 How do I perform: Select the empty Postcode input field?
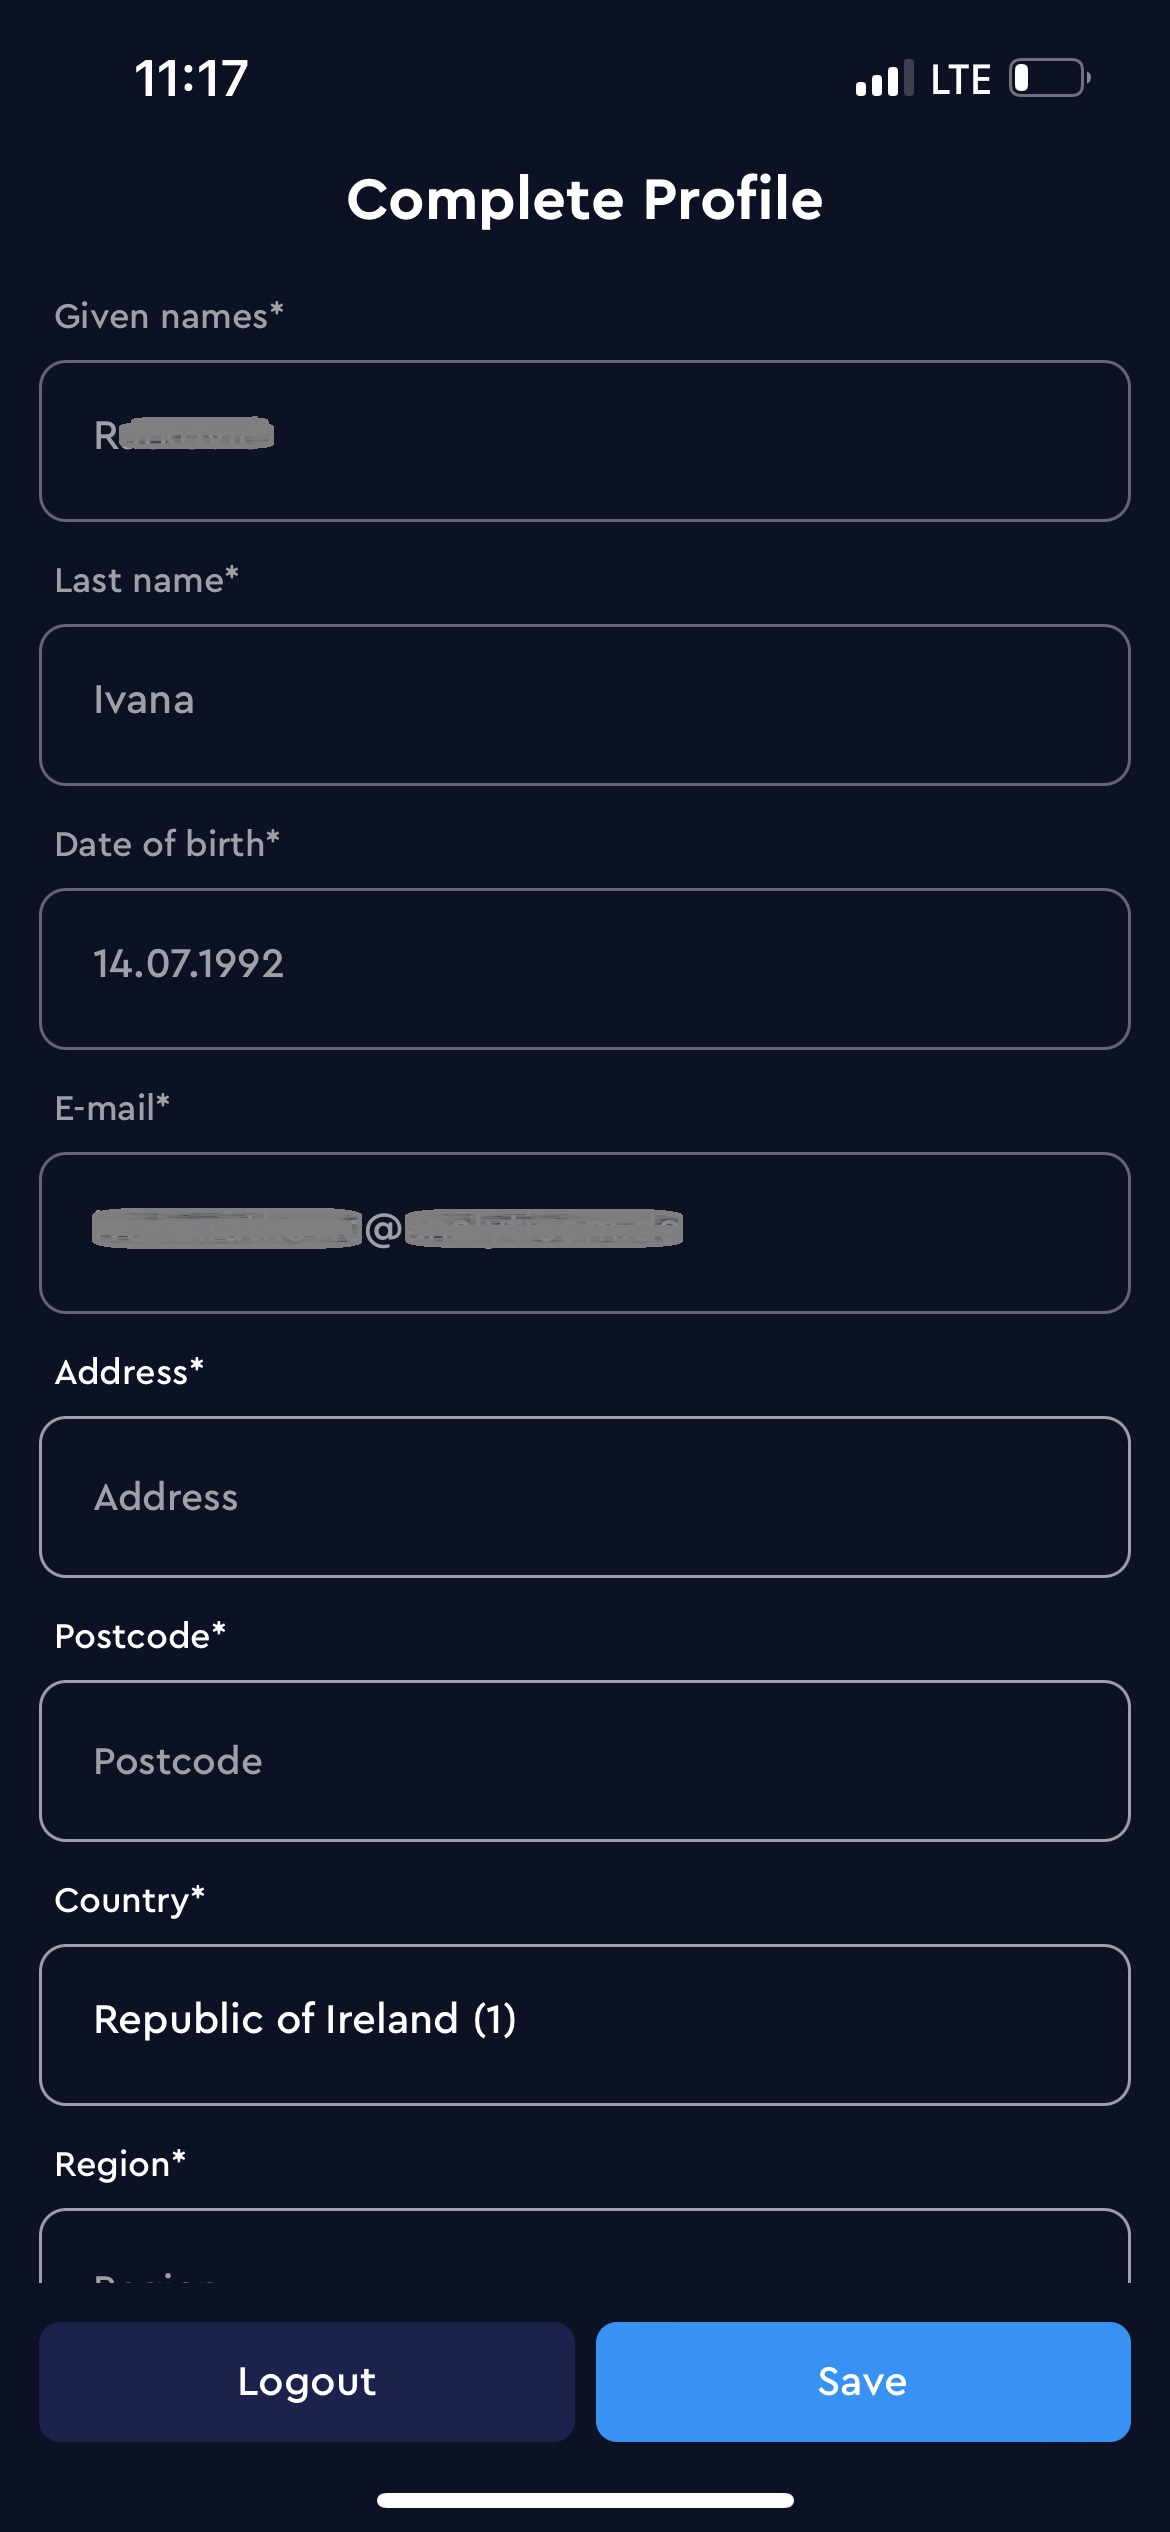pyautogui.click(x=585, y=1761)
